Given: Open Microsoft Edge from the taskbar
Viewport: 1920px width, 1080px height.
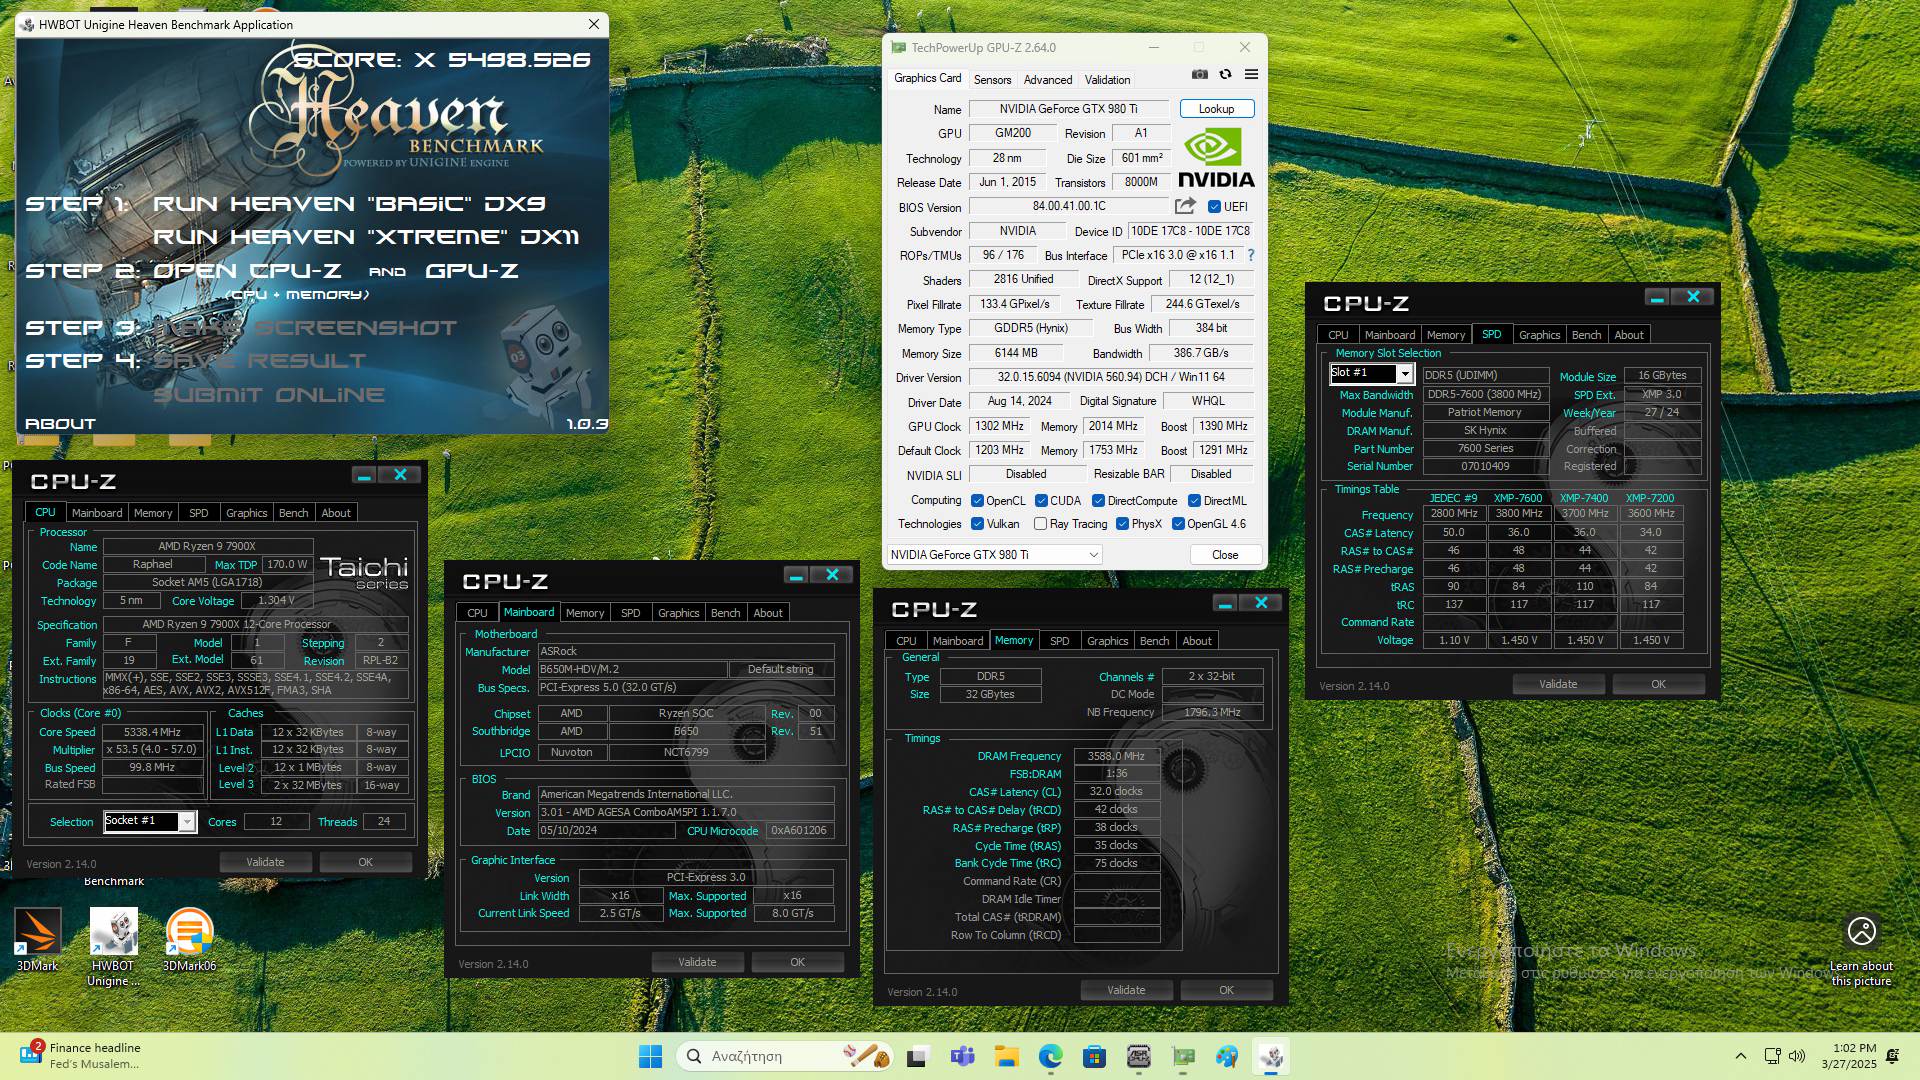Looking at the screenshot, I should click(1050, 1056).
